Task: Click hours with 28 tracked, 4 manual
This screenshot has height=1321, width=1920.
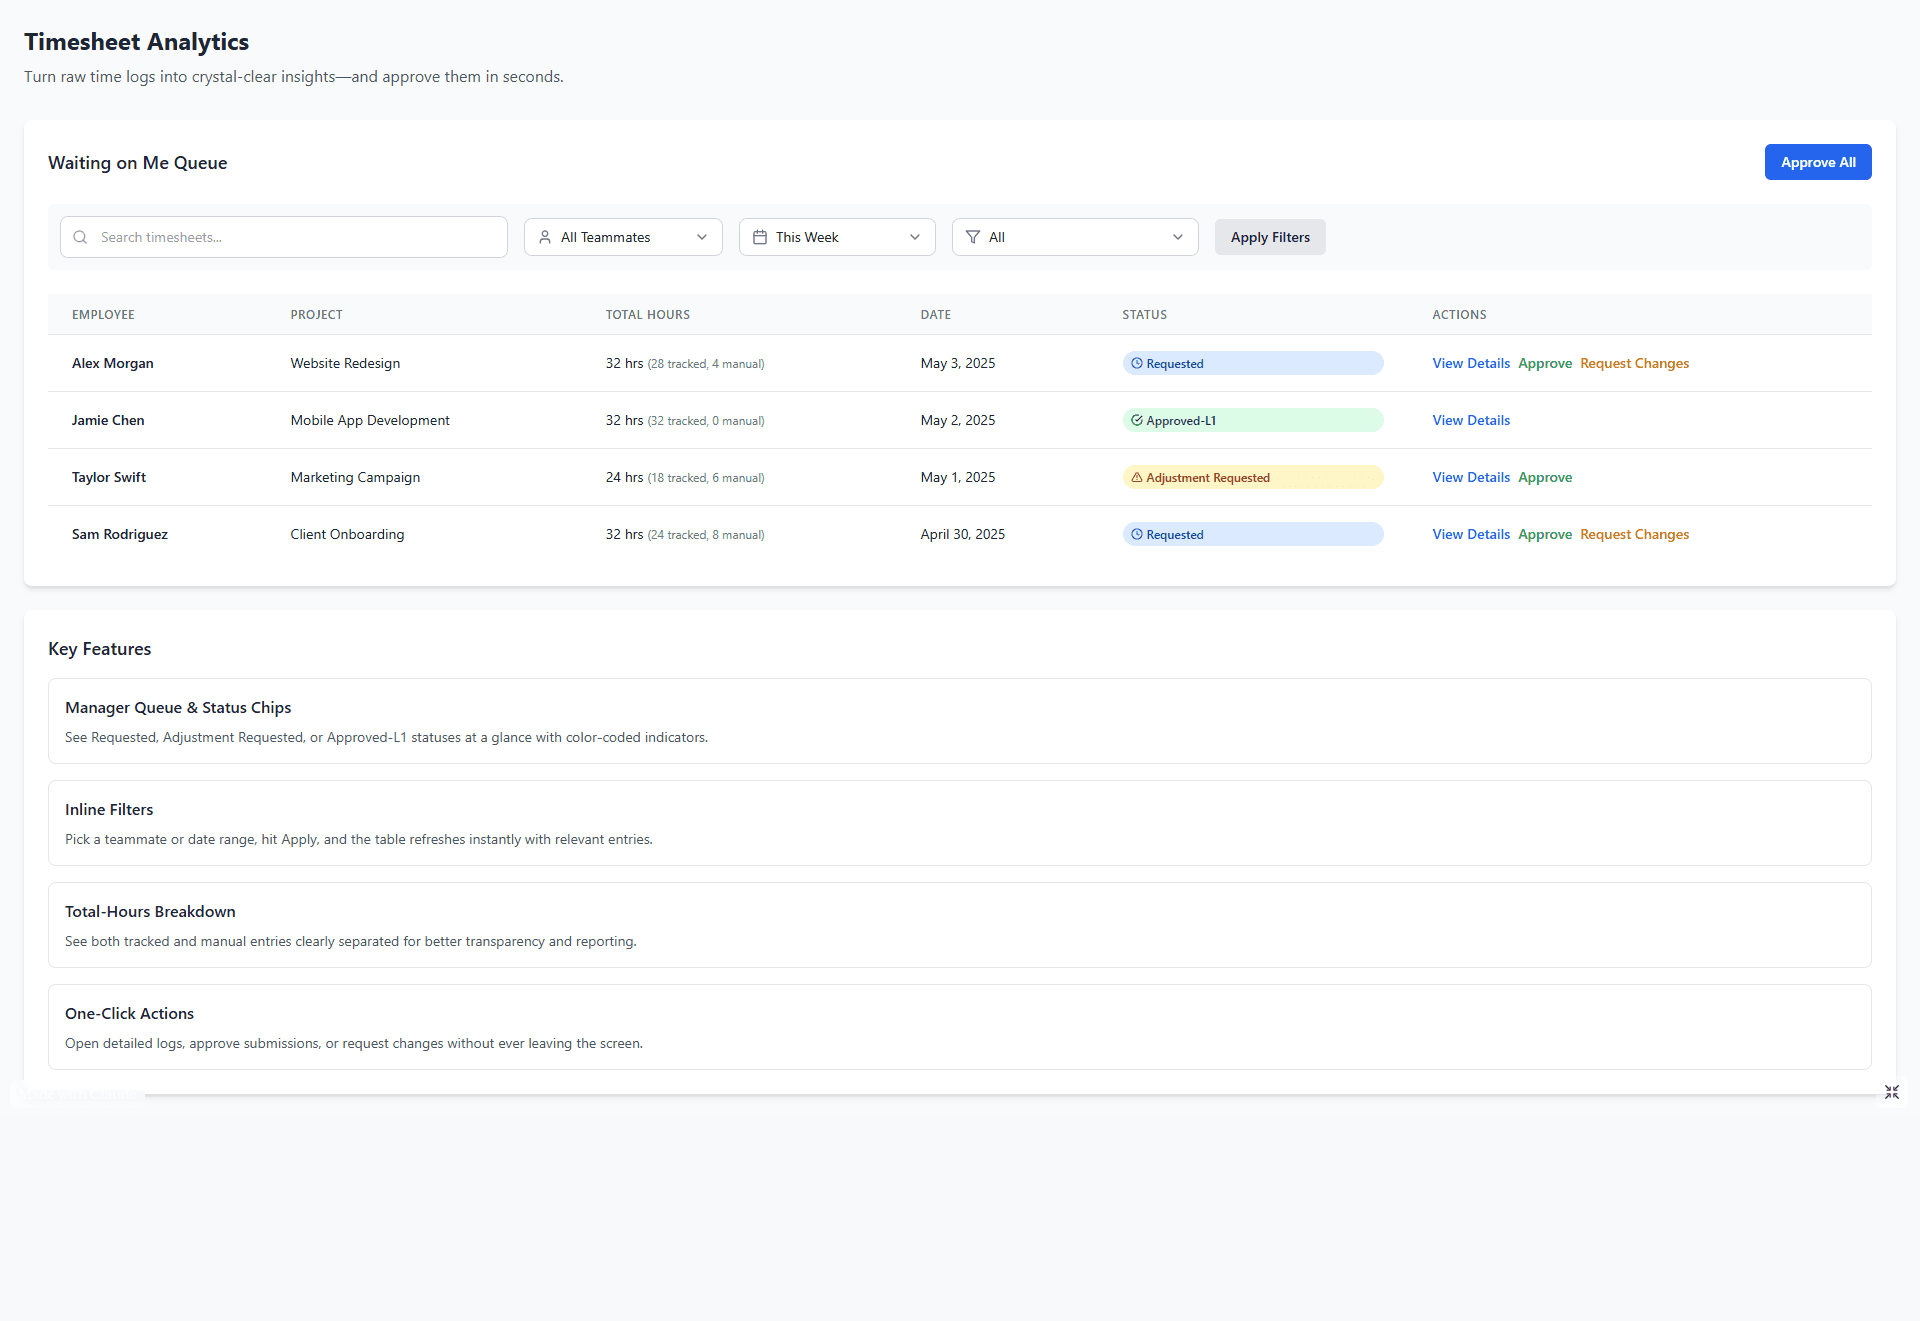Action: [685, 363]
